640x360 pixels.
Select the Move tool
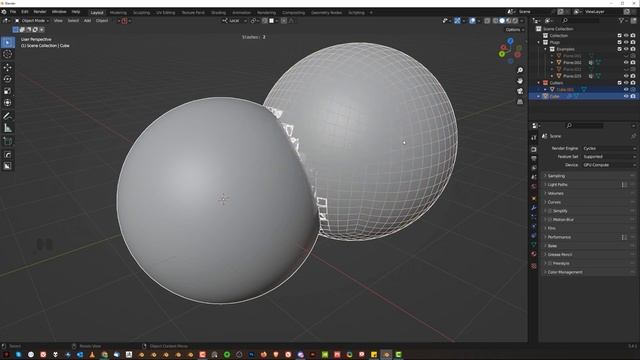point(8,67)
